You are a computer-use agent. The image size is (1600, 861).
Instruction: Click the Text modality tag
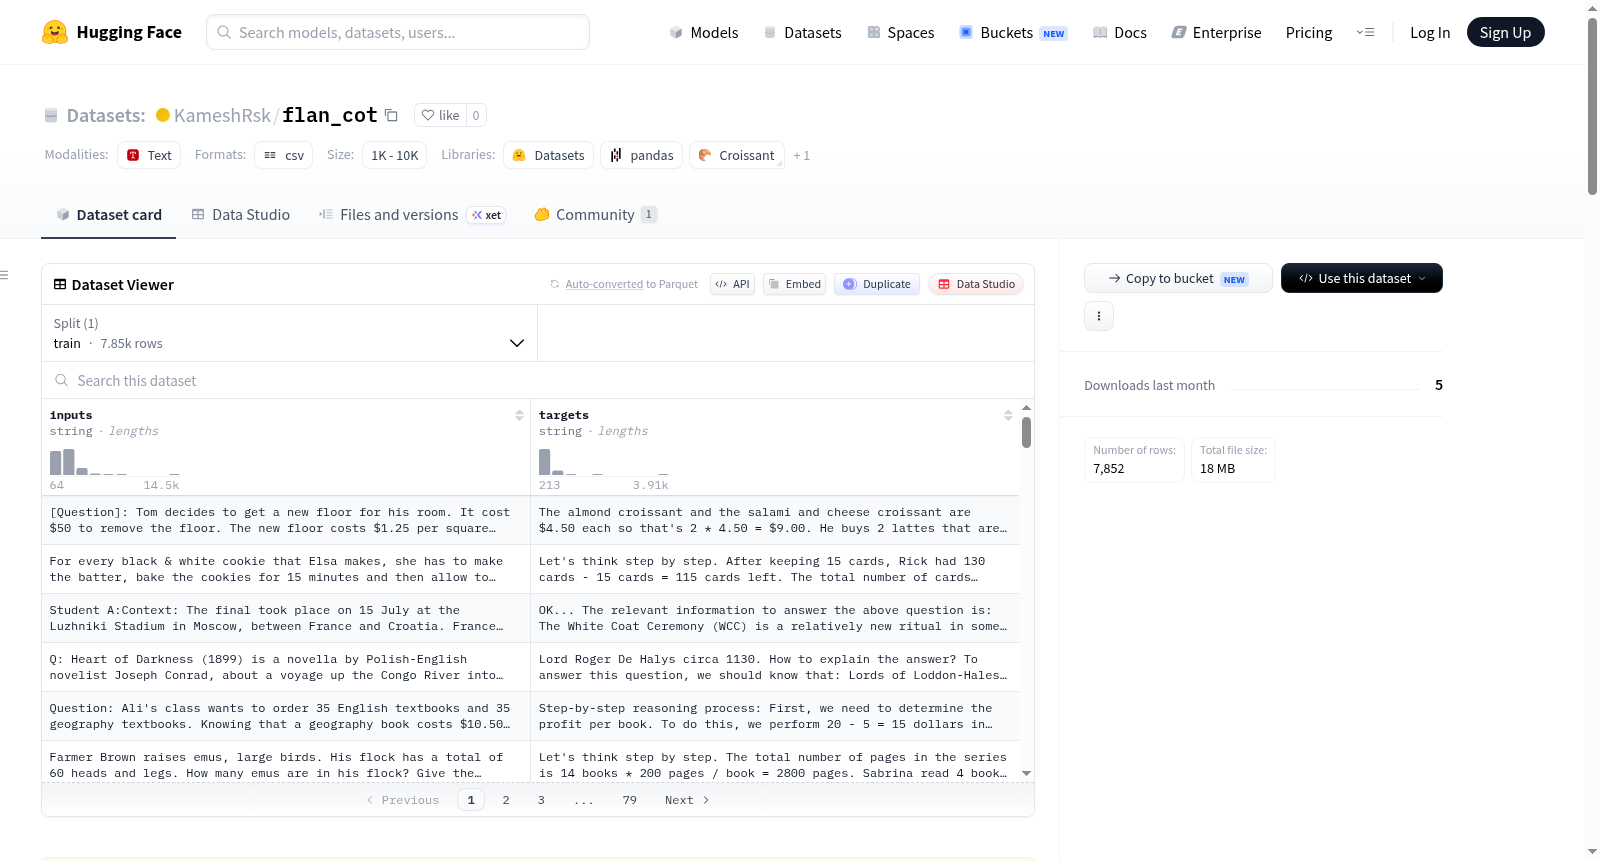149,155
